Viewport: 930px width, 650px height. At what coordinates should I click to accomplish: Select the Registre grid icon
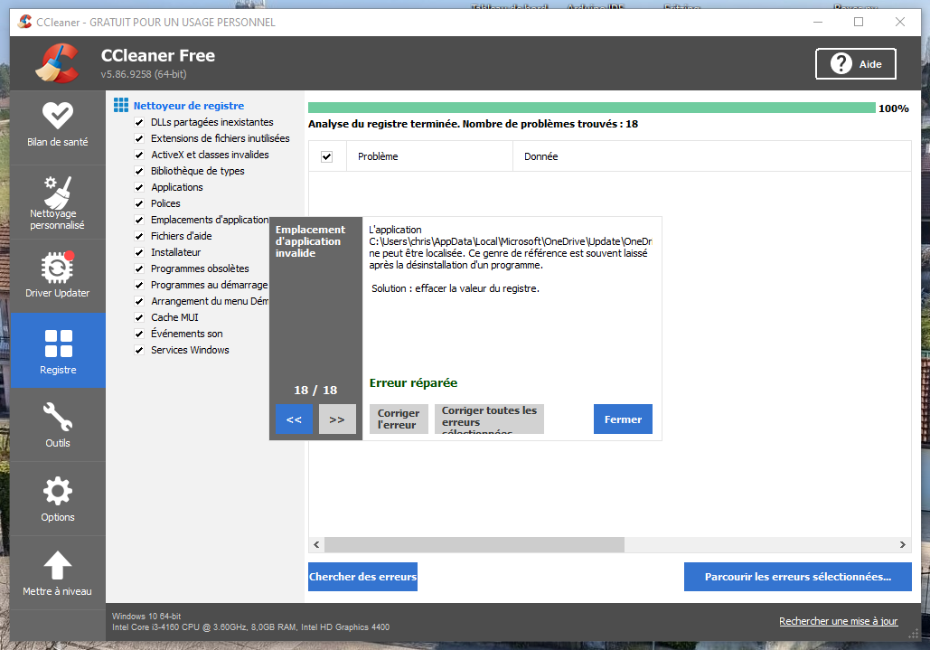58,344
